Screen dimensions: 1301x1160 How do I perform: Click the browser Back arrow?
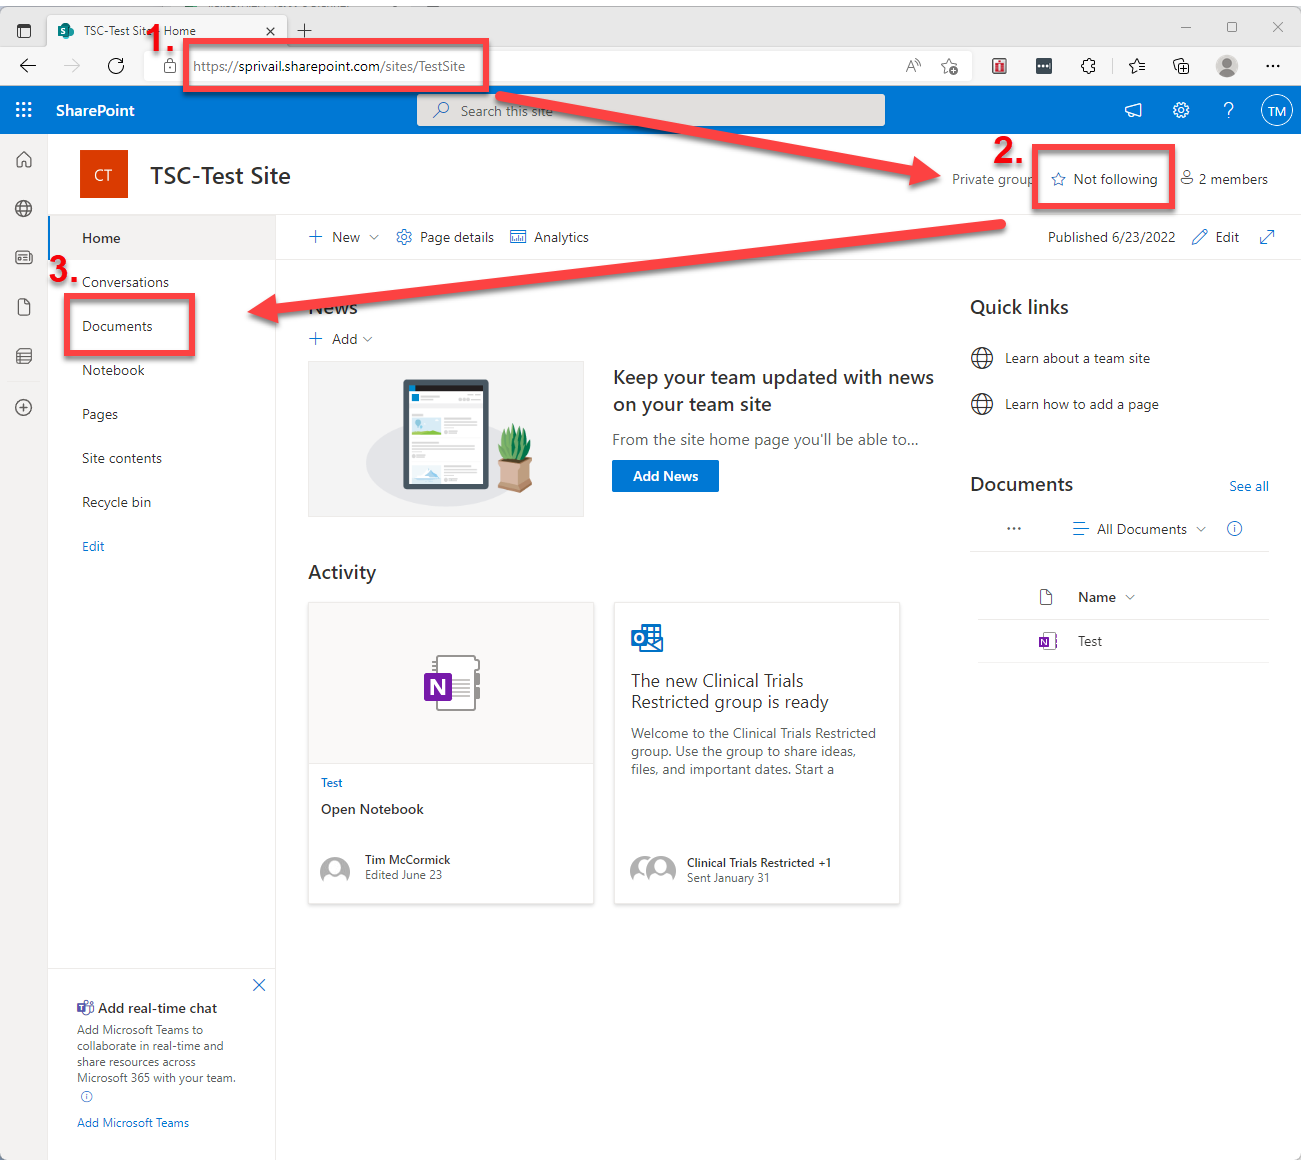[28, 66]
